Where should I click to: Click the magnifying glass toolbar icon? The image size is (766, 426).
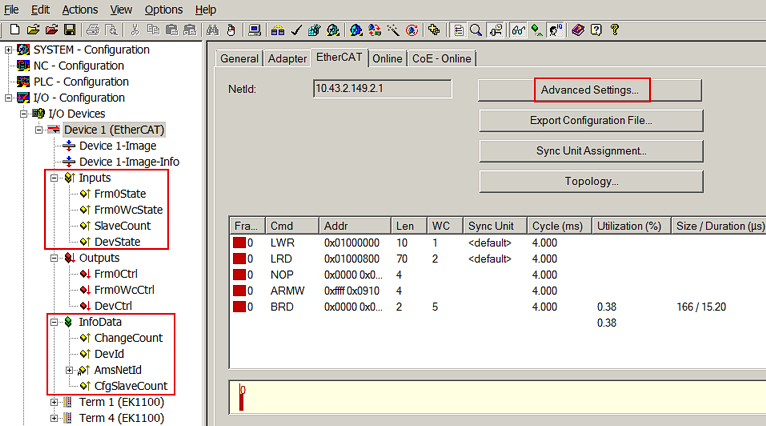click(x=476, y=30)
